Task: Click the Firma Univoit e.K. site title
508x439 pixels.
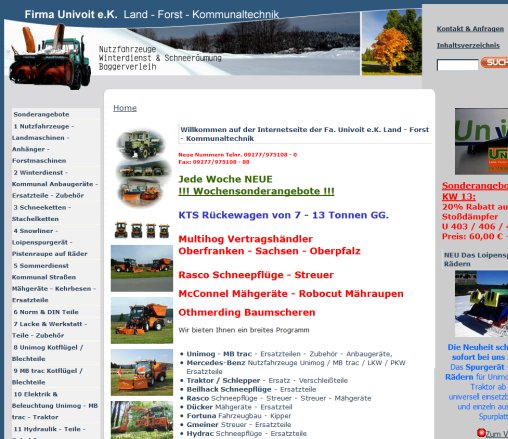Action: [x=71, y=14]
